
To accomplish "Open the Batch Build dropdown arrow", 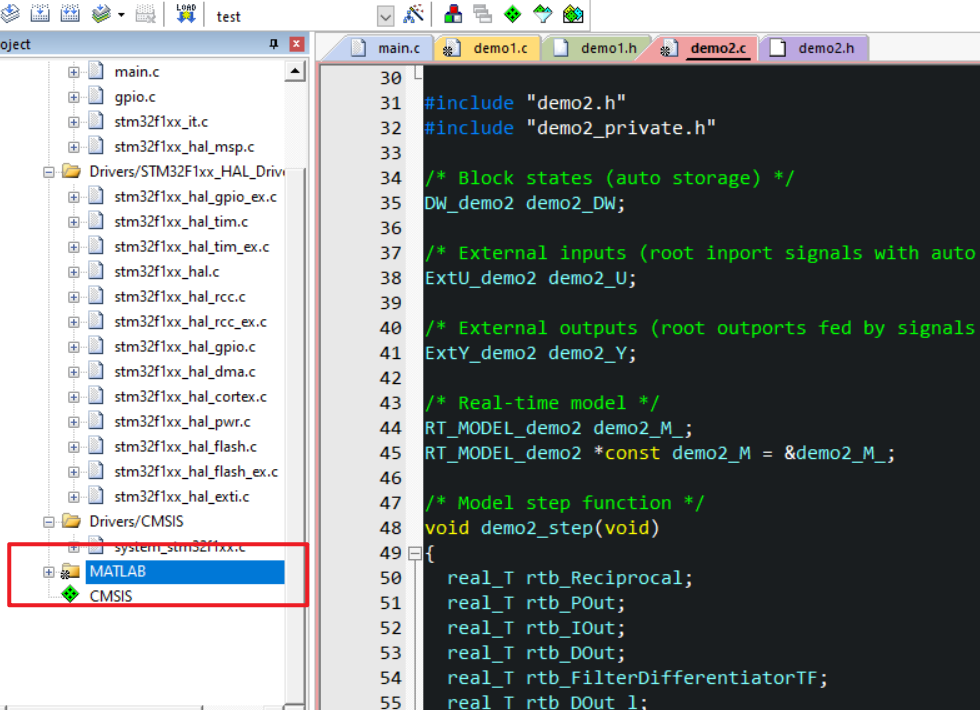I will [x=121, y=15].
